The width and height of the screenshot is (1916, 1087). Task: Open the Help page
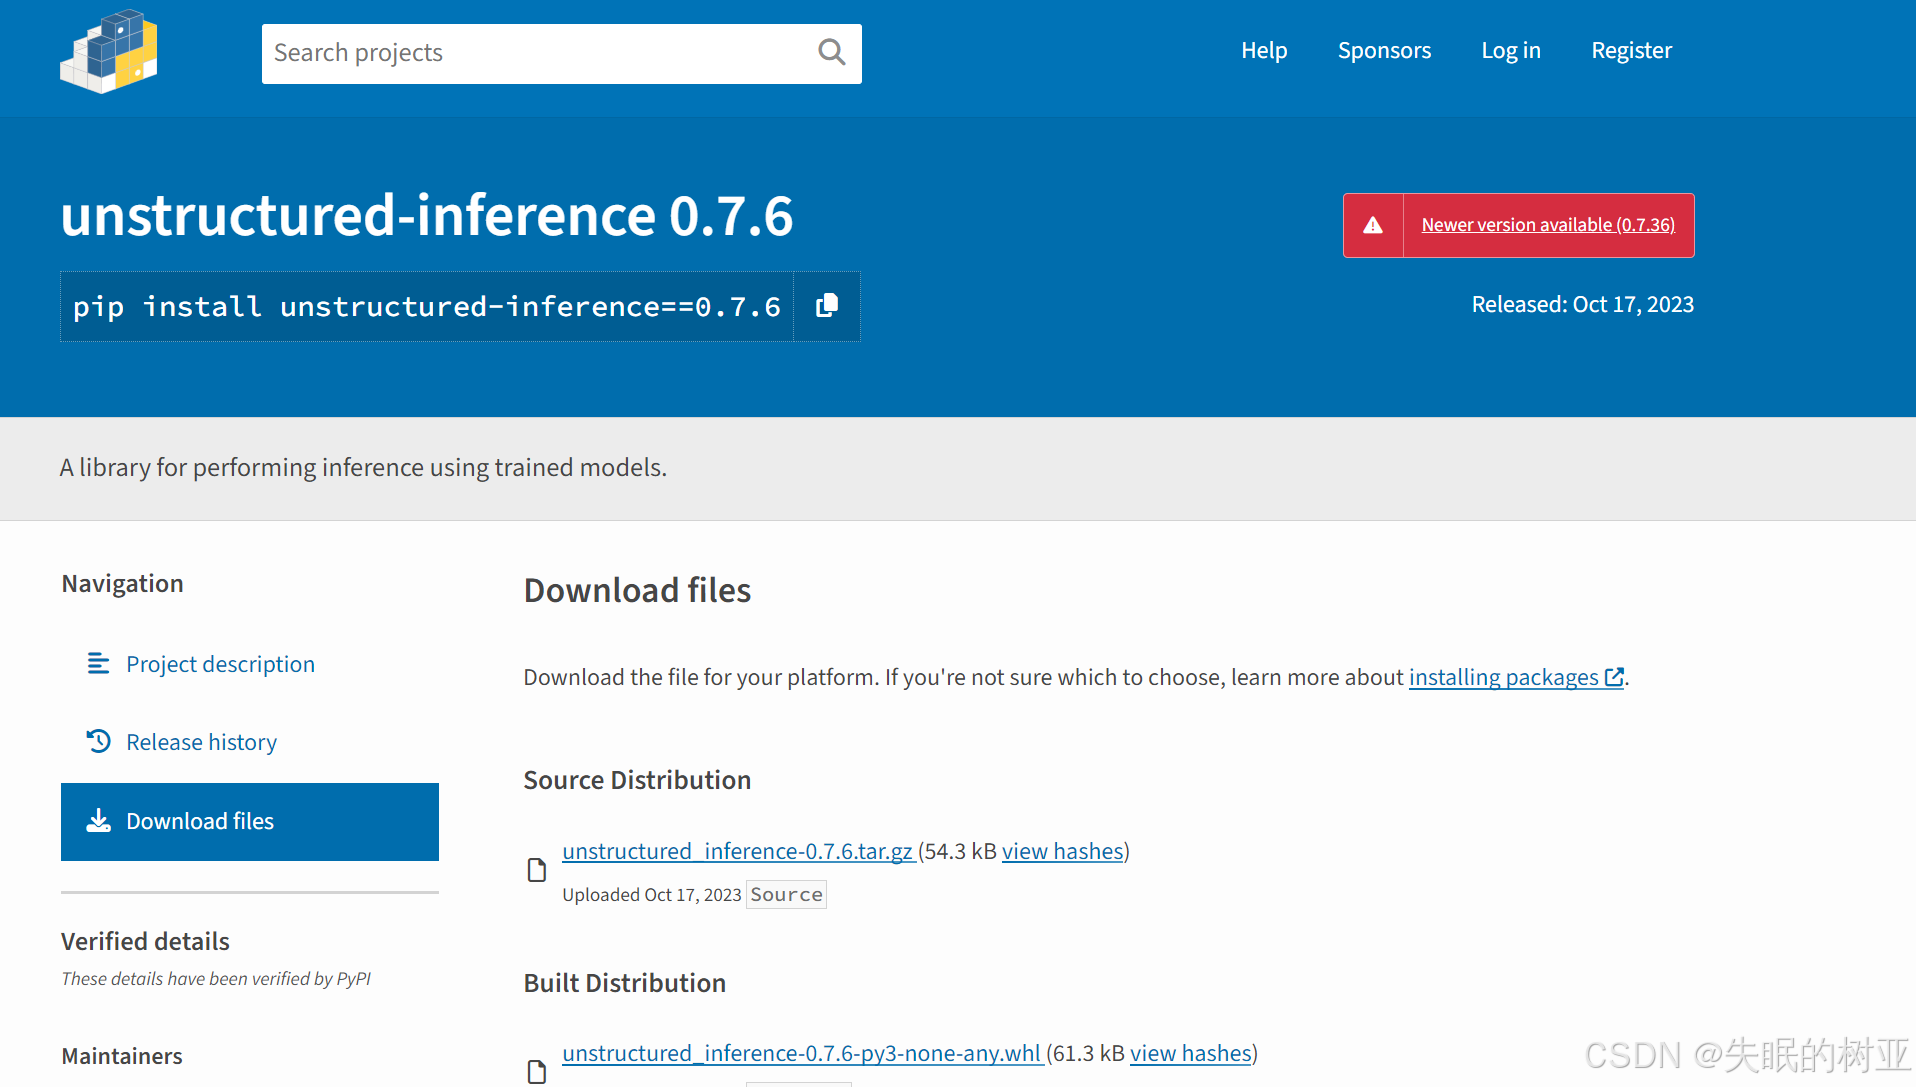(x=1264, y=50)
